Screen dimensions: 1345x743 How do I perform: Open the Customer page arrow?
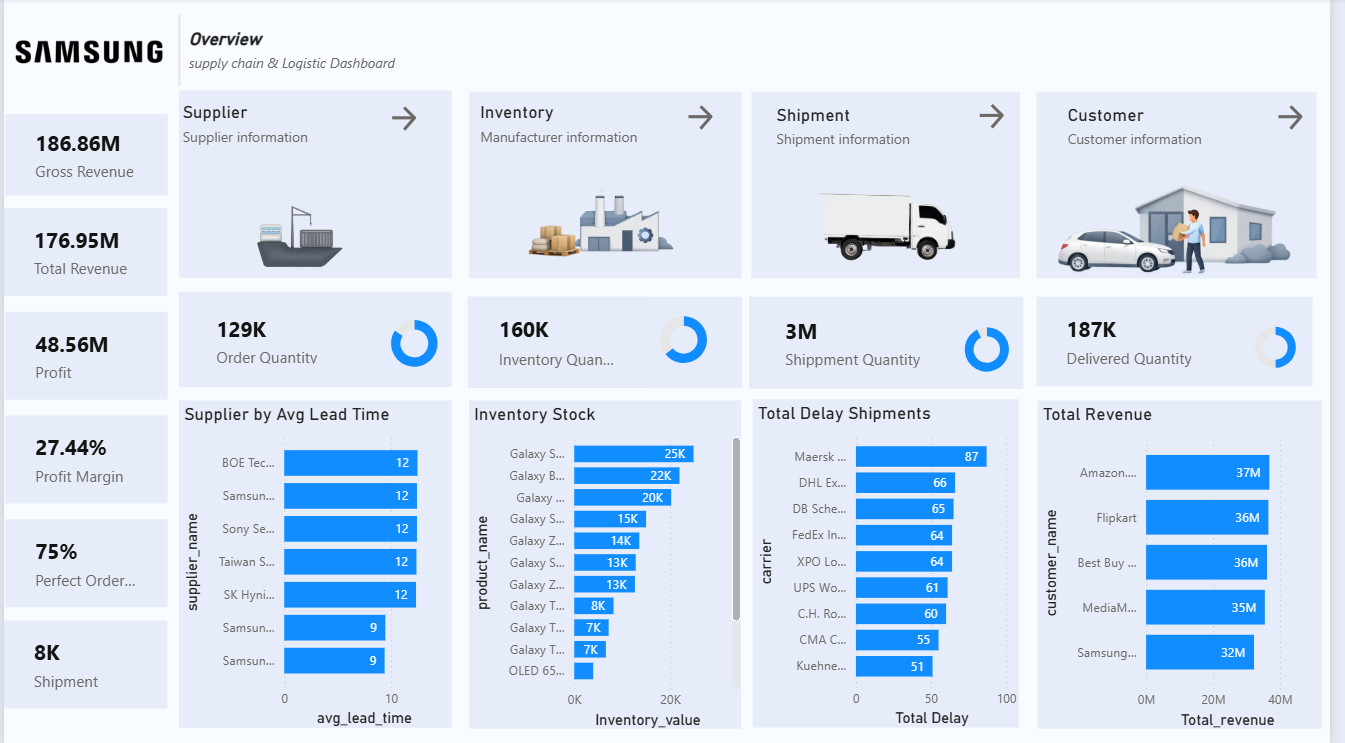point(1290,118)
